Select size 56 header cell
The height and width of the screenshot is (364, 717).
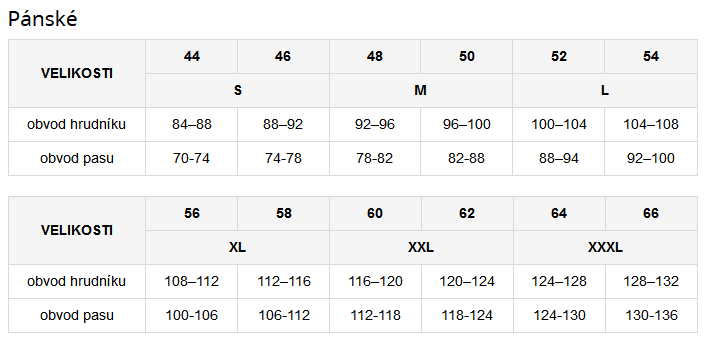click(192, 214)
